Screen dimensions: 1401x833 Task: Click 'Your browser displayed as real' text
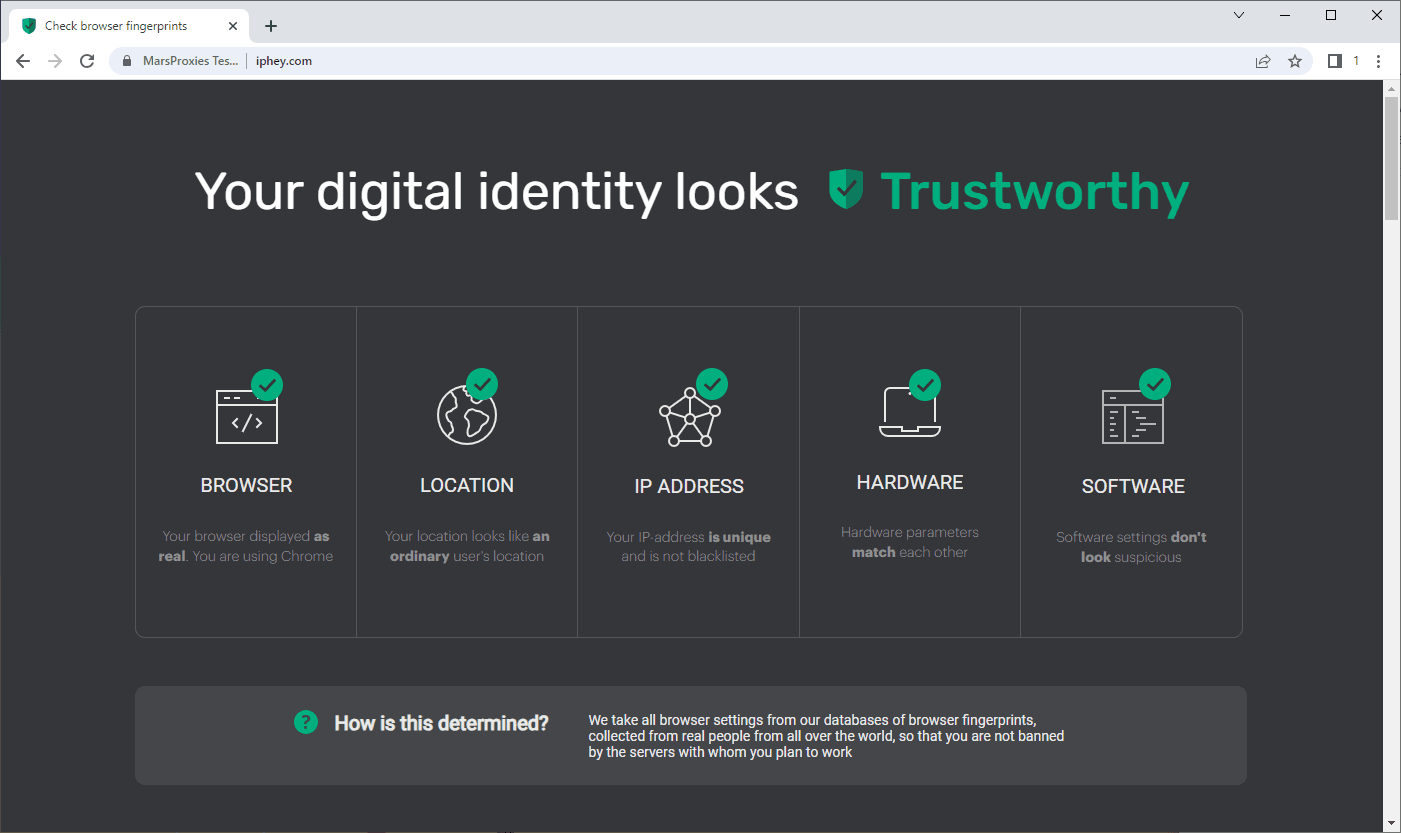(245, 546)
